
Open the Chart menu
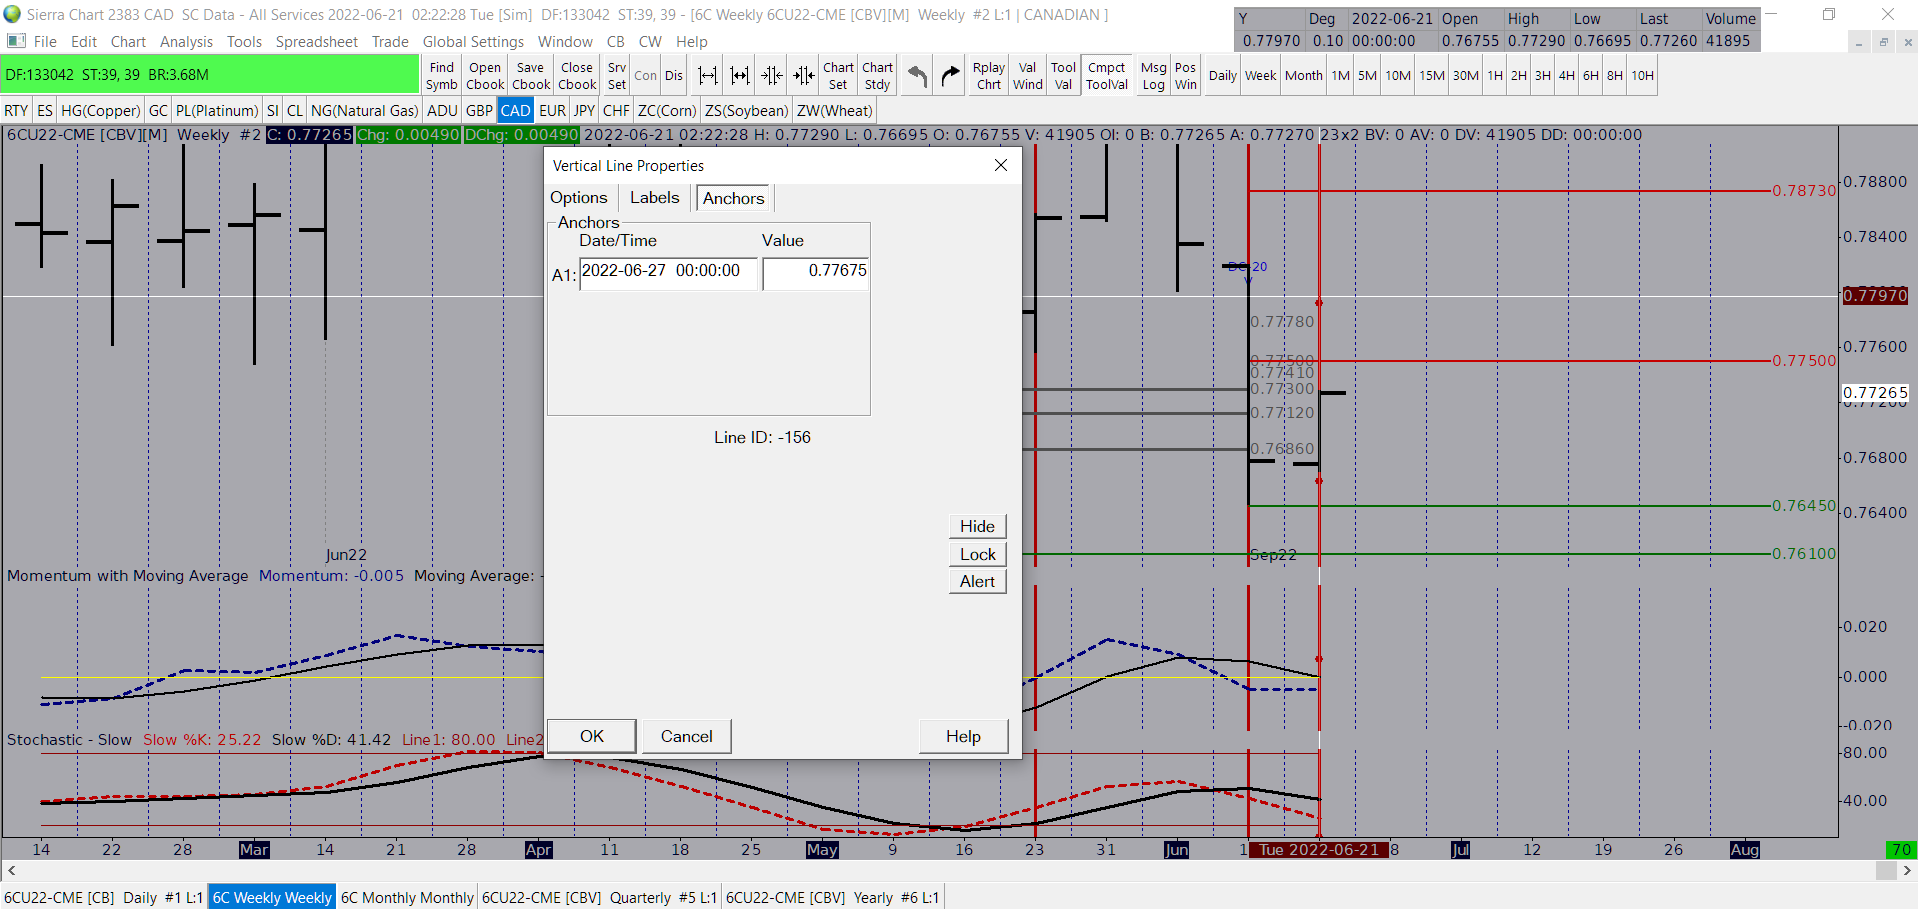[128, 41]
